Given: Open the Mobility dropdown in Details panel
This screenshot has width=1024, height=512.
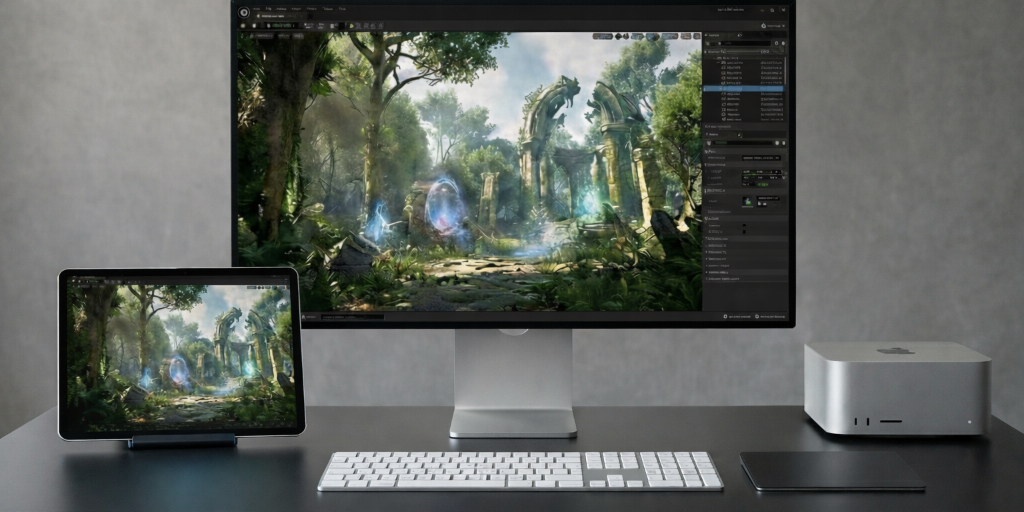Looking at the screenshot, I should (x=760, y=157).
